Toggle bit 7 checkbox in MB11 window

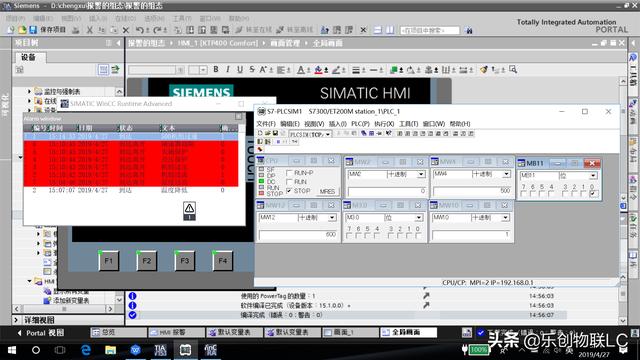pyautogui.click(x=524, y=194)
